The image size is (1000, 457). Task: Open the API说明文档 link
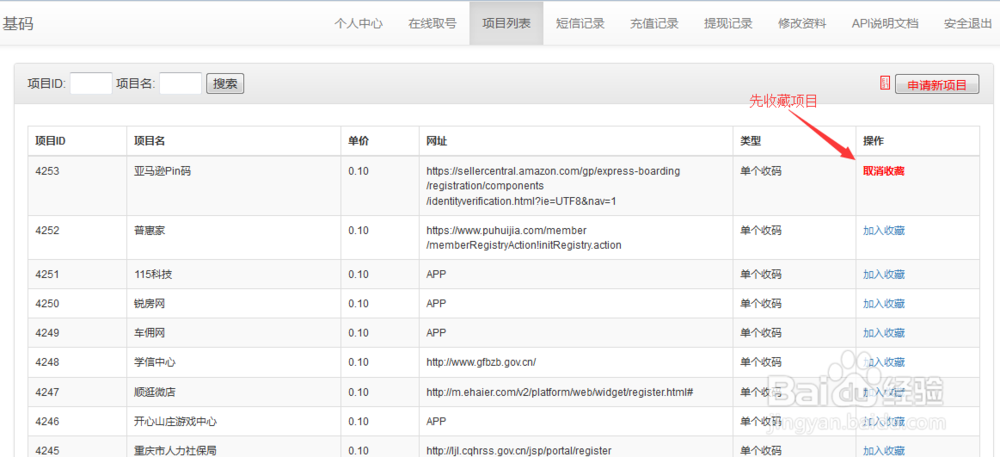point(885,24)
